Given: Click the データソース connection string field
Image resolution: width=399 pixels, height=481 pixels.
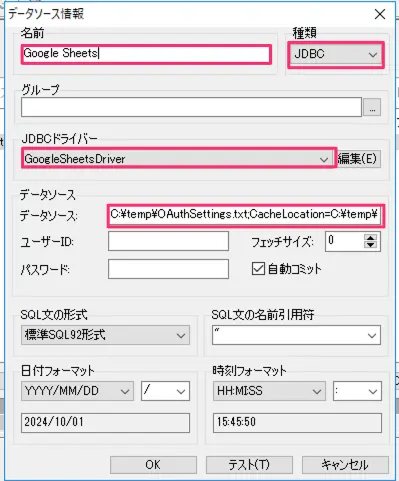Looking at the screenshot, I should [x=246, y=215].
